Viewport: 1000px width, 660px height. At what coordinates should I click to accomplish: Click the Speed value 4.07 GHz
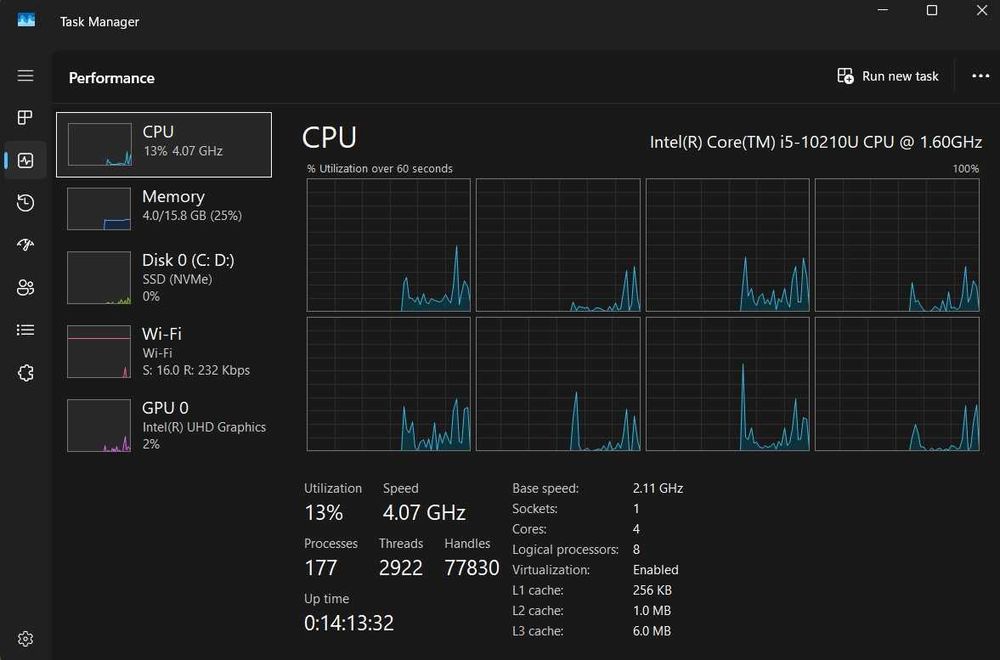(424, 512)
